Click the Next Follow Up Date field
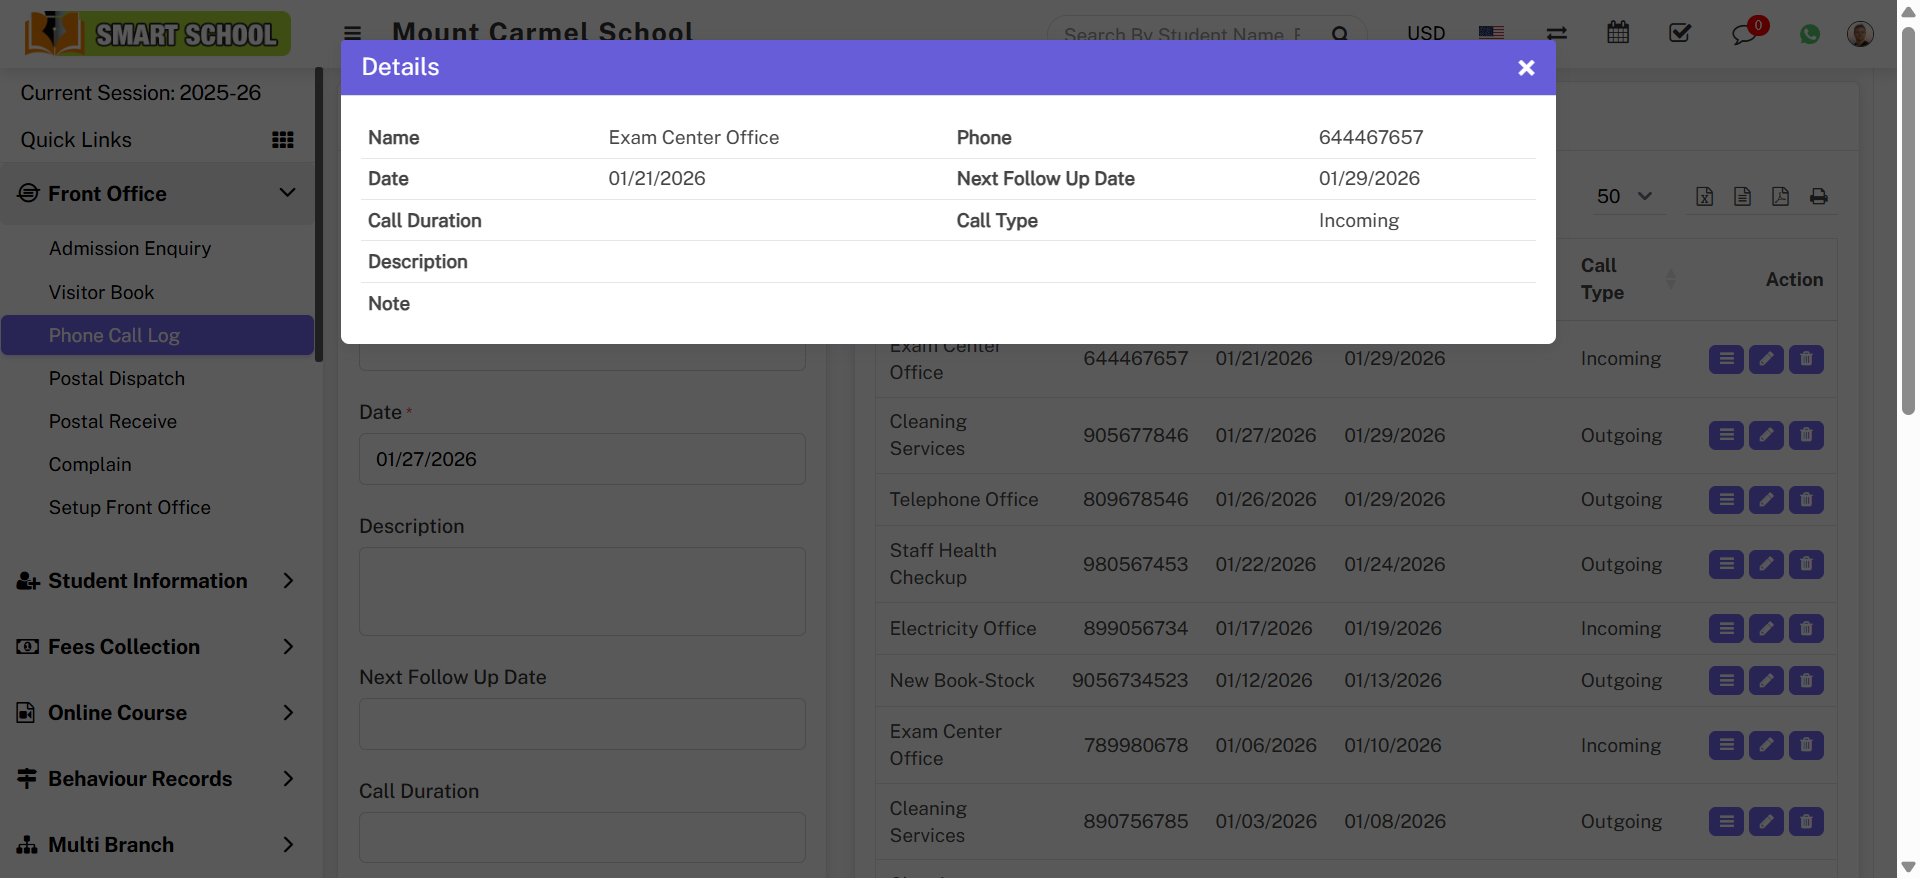This screenshot has width=1920, height=878. [582, 724]
